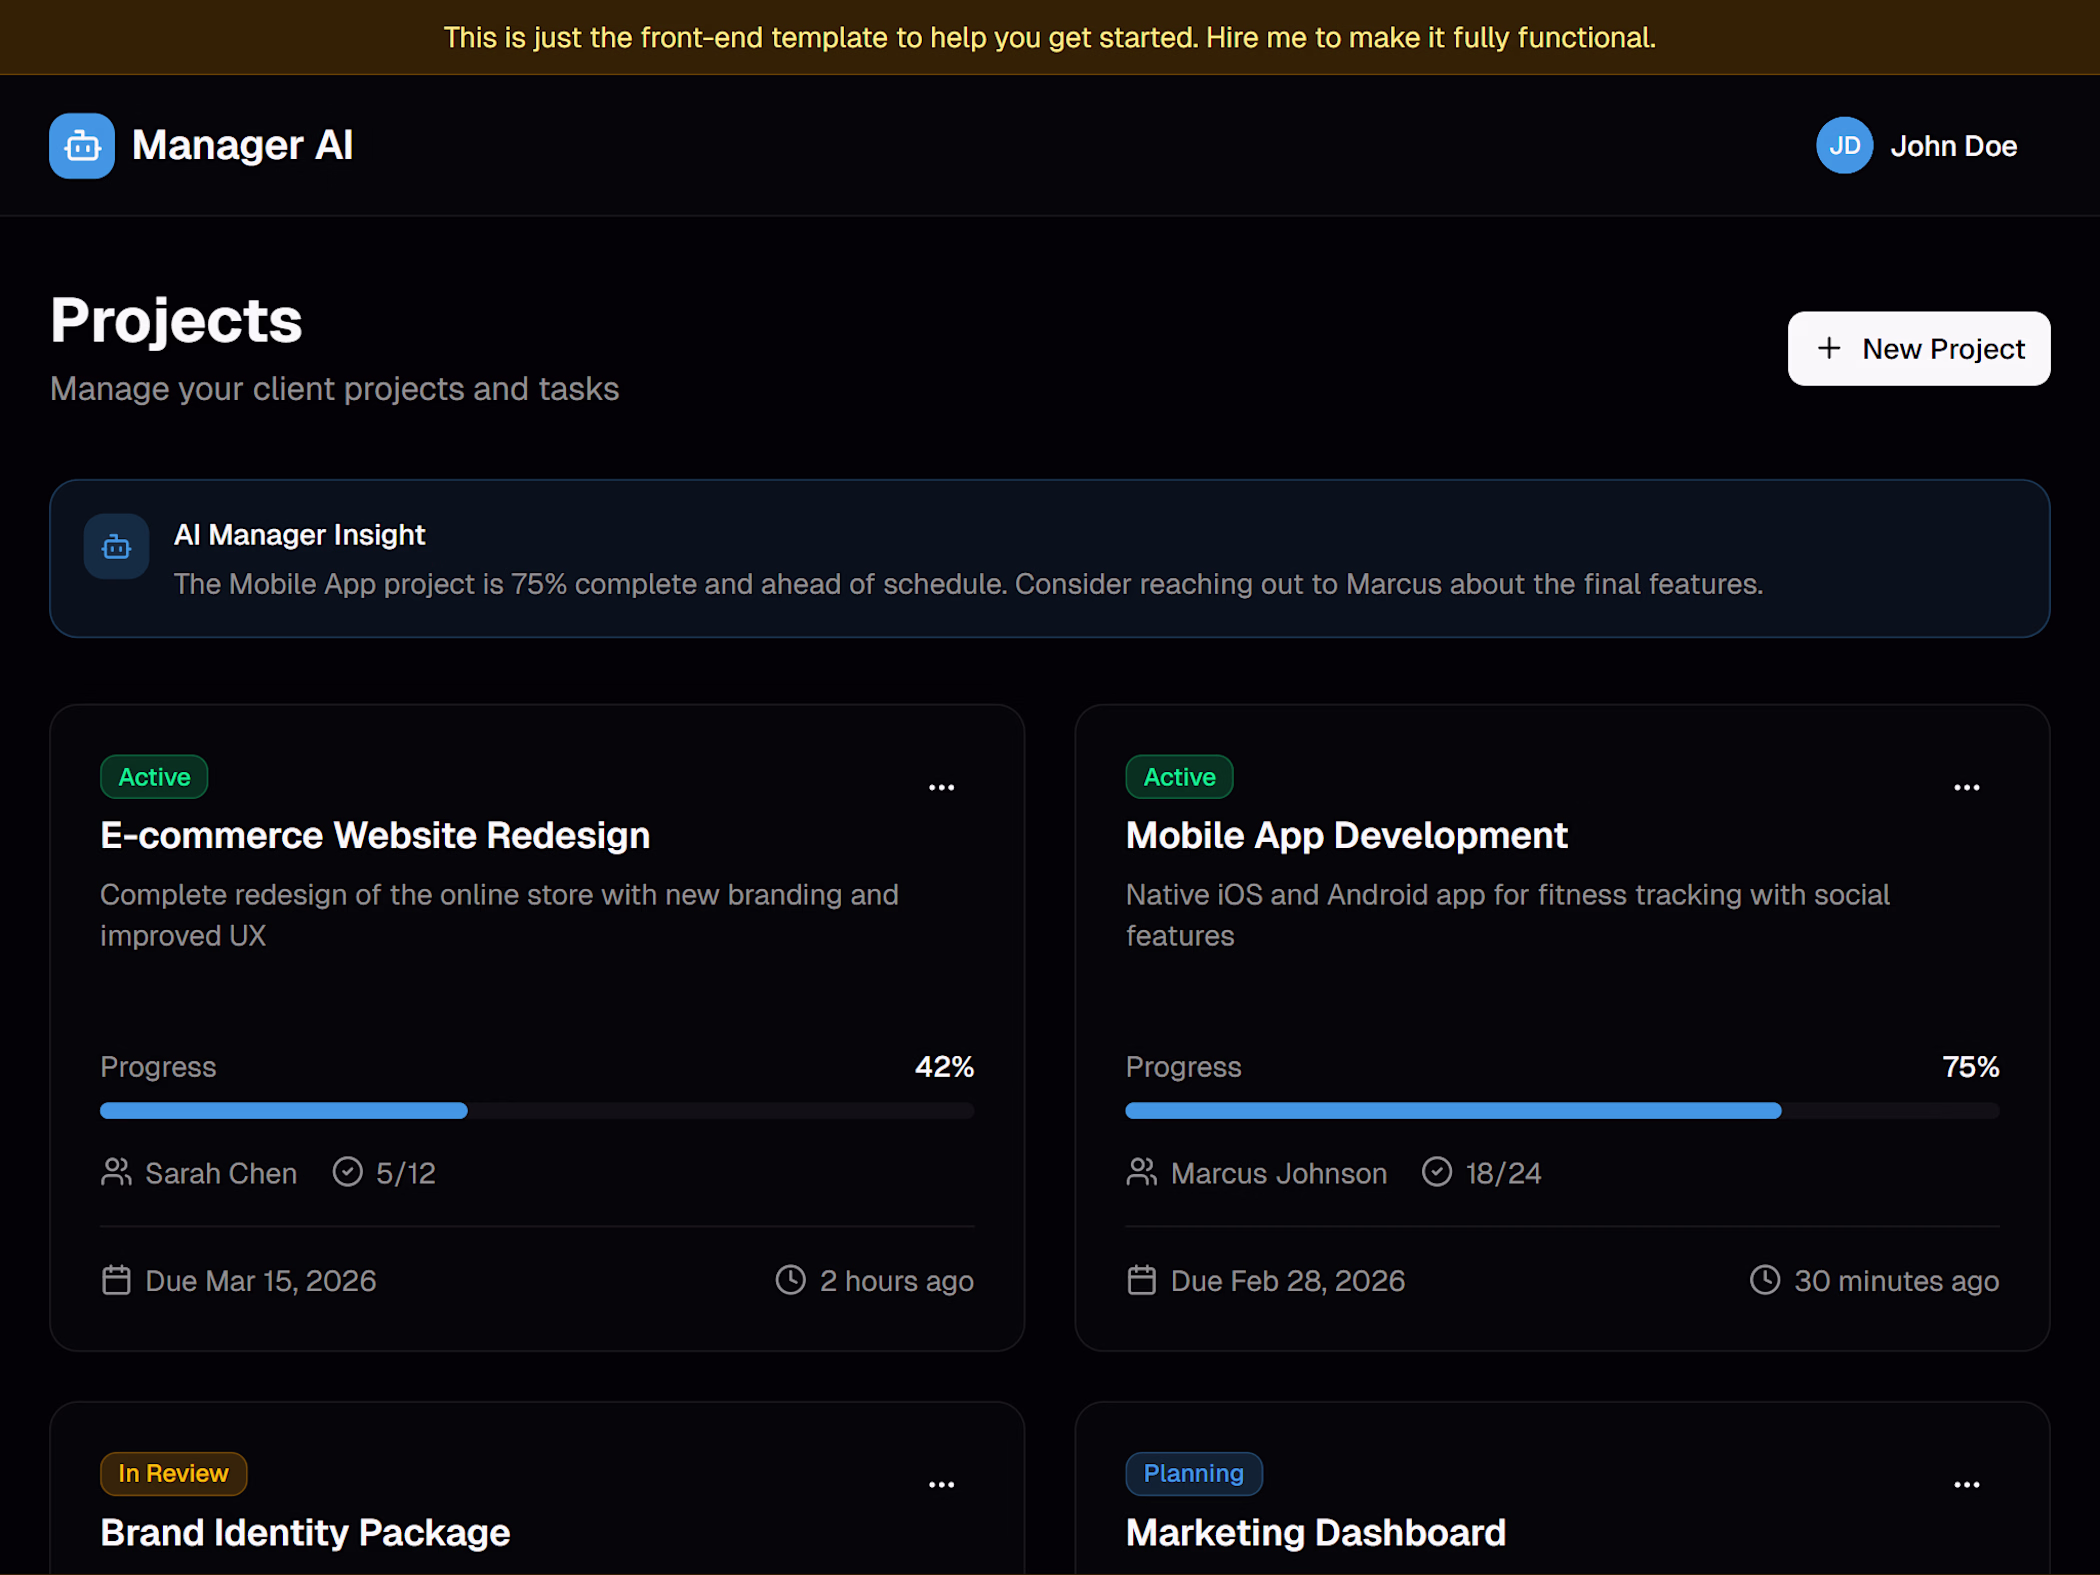Click the calendar icon by Due Feb 28, 2026
The height and width of the screenshot is (1575, 2100).
(x=1141, y=1280)
